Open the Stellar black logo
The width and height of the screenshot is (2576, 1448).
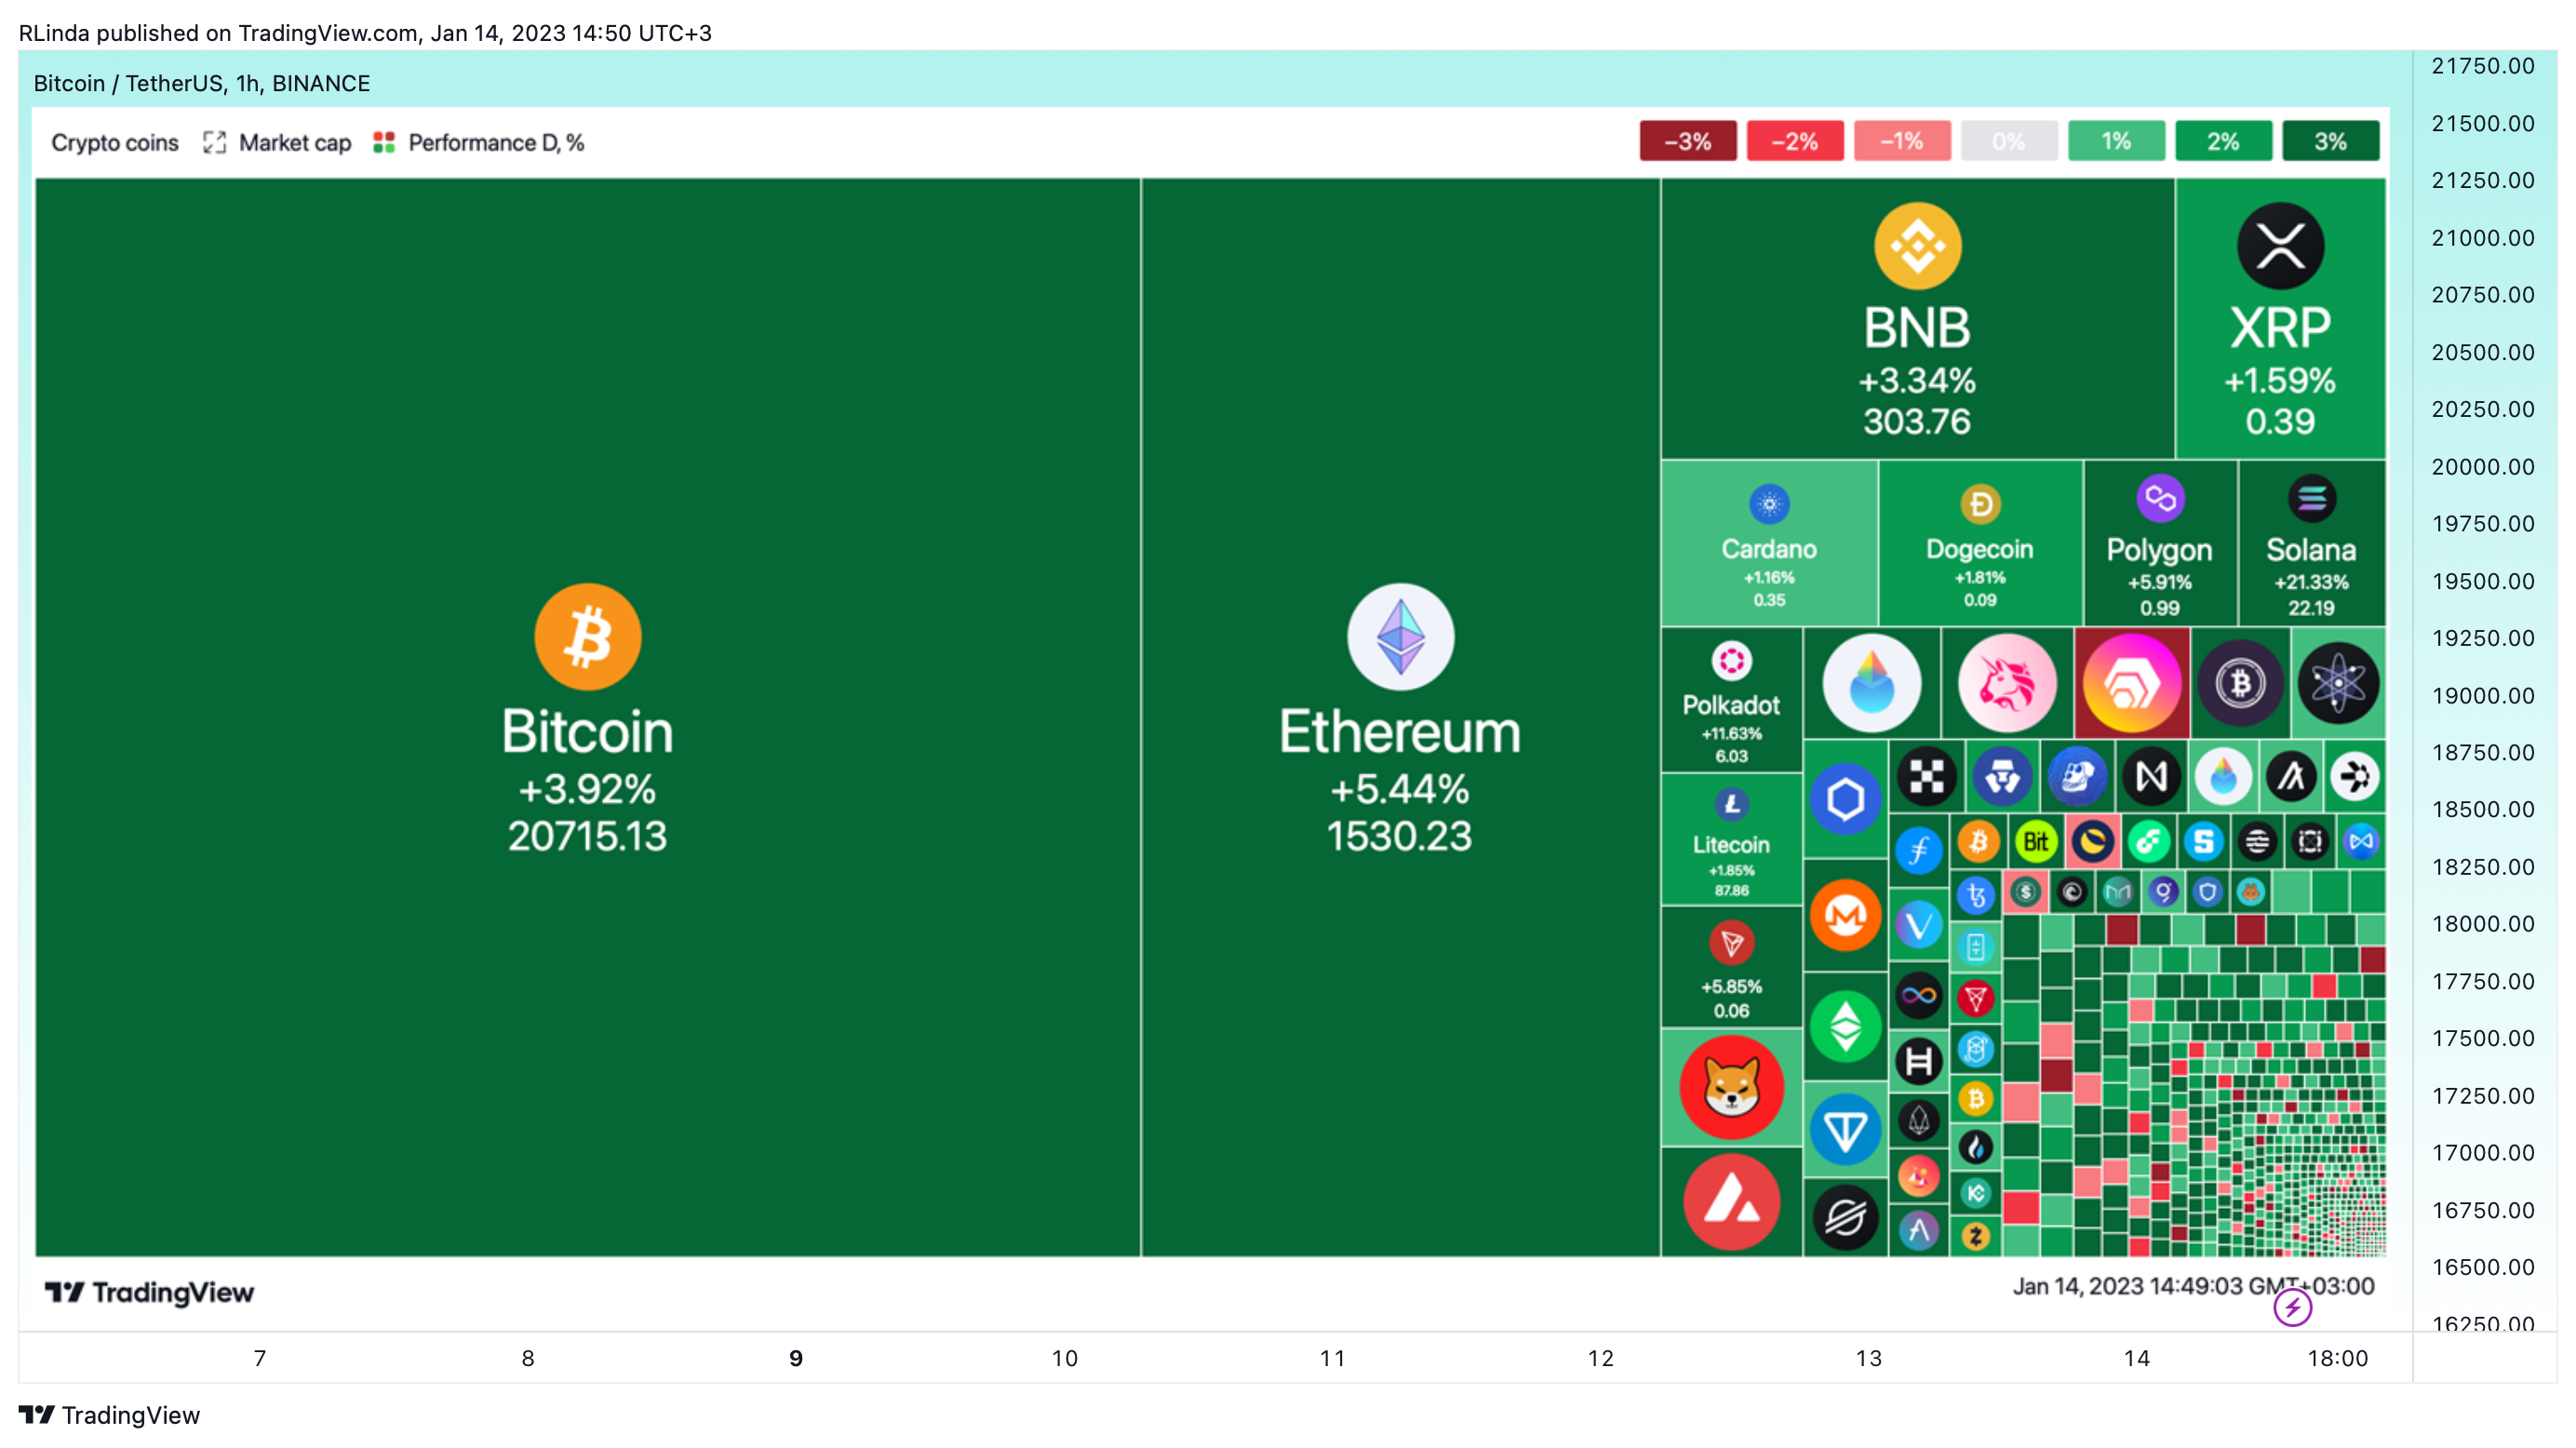coord(1845,1218)
